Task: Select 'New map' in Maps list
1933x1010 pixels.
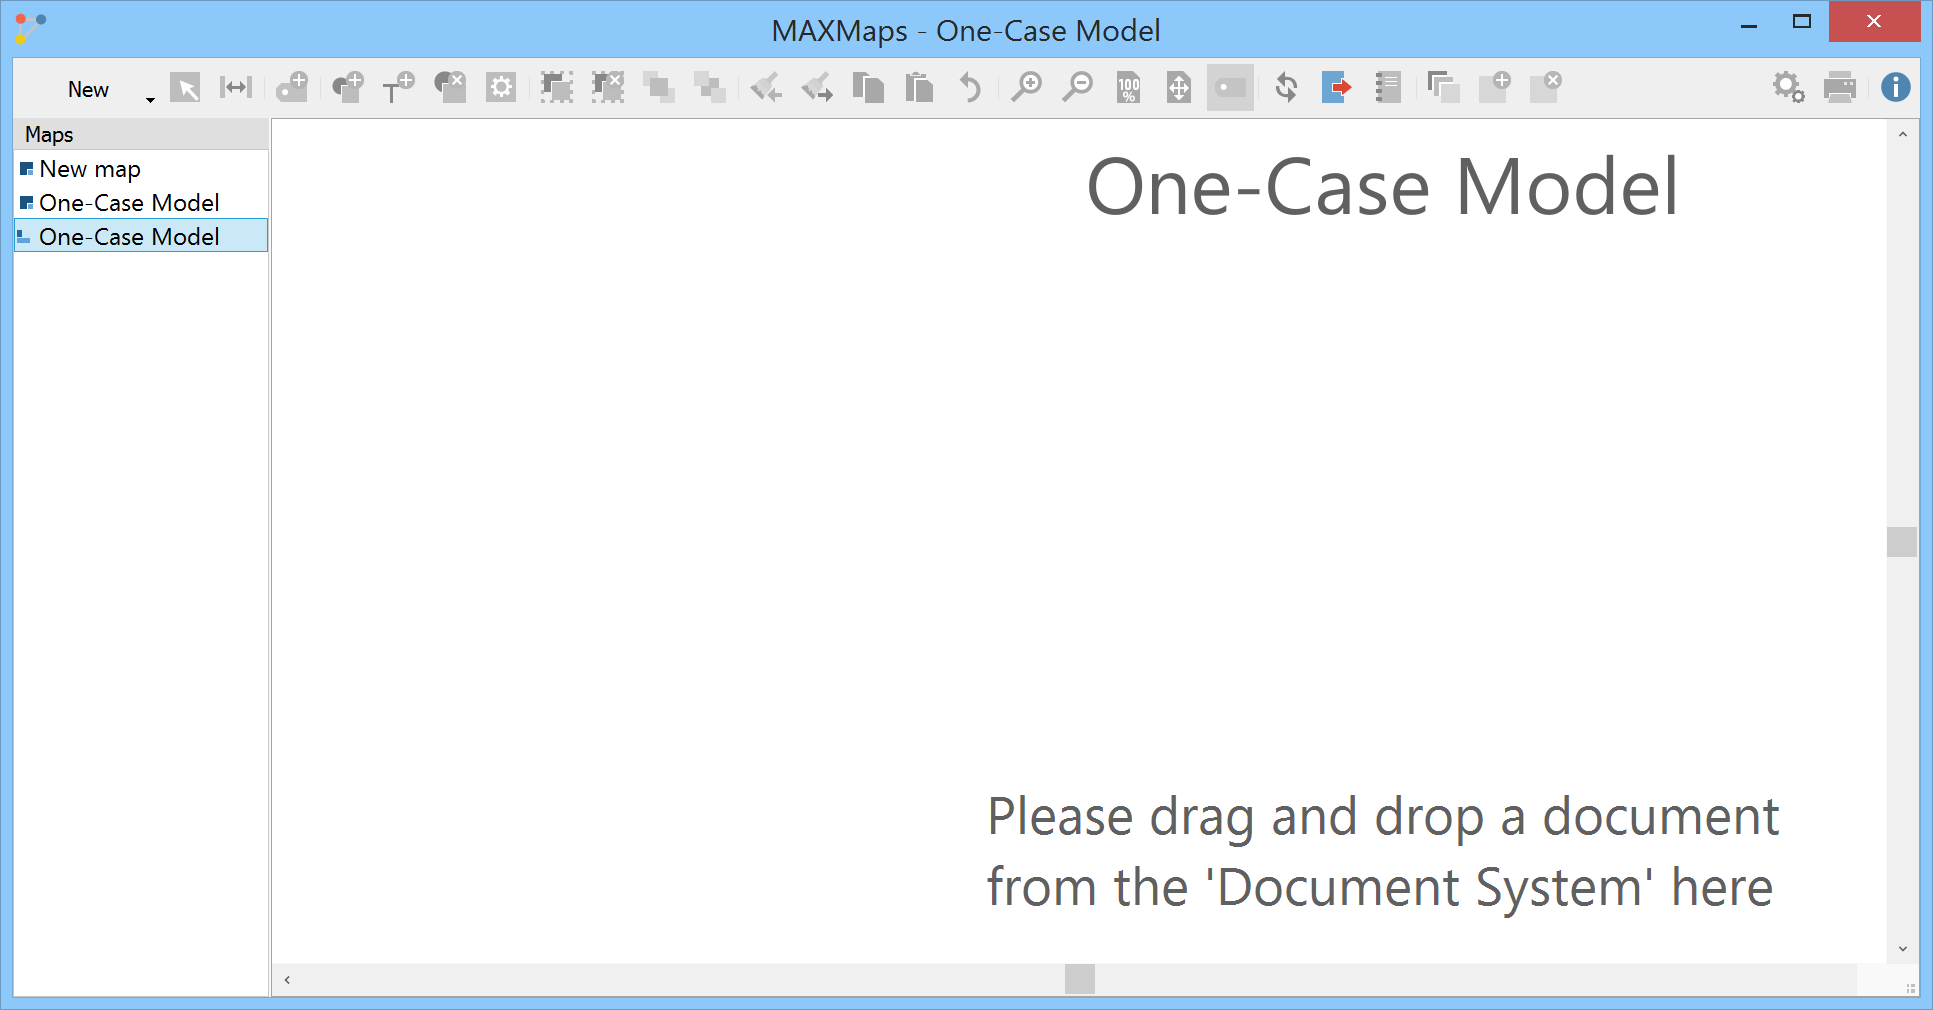Action: click(x=141, y=169)
